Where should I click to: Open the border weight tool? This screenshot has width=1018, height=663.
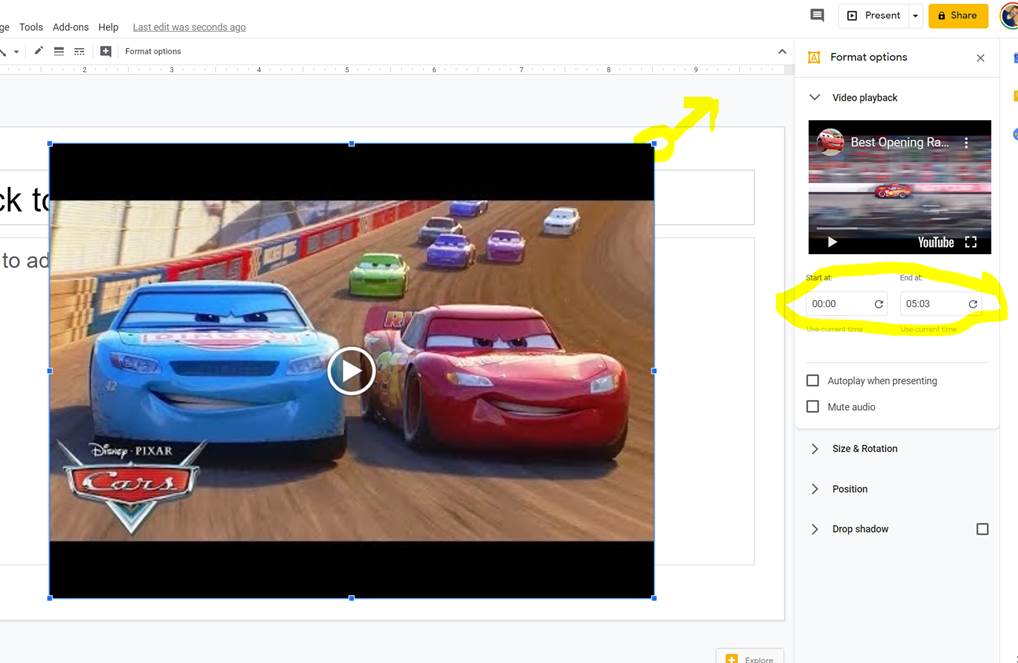[x=59, y=51]
